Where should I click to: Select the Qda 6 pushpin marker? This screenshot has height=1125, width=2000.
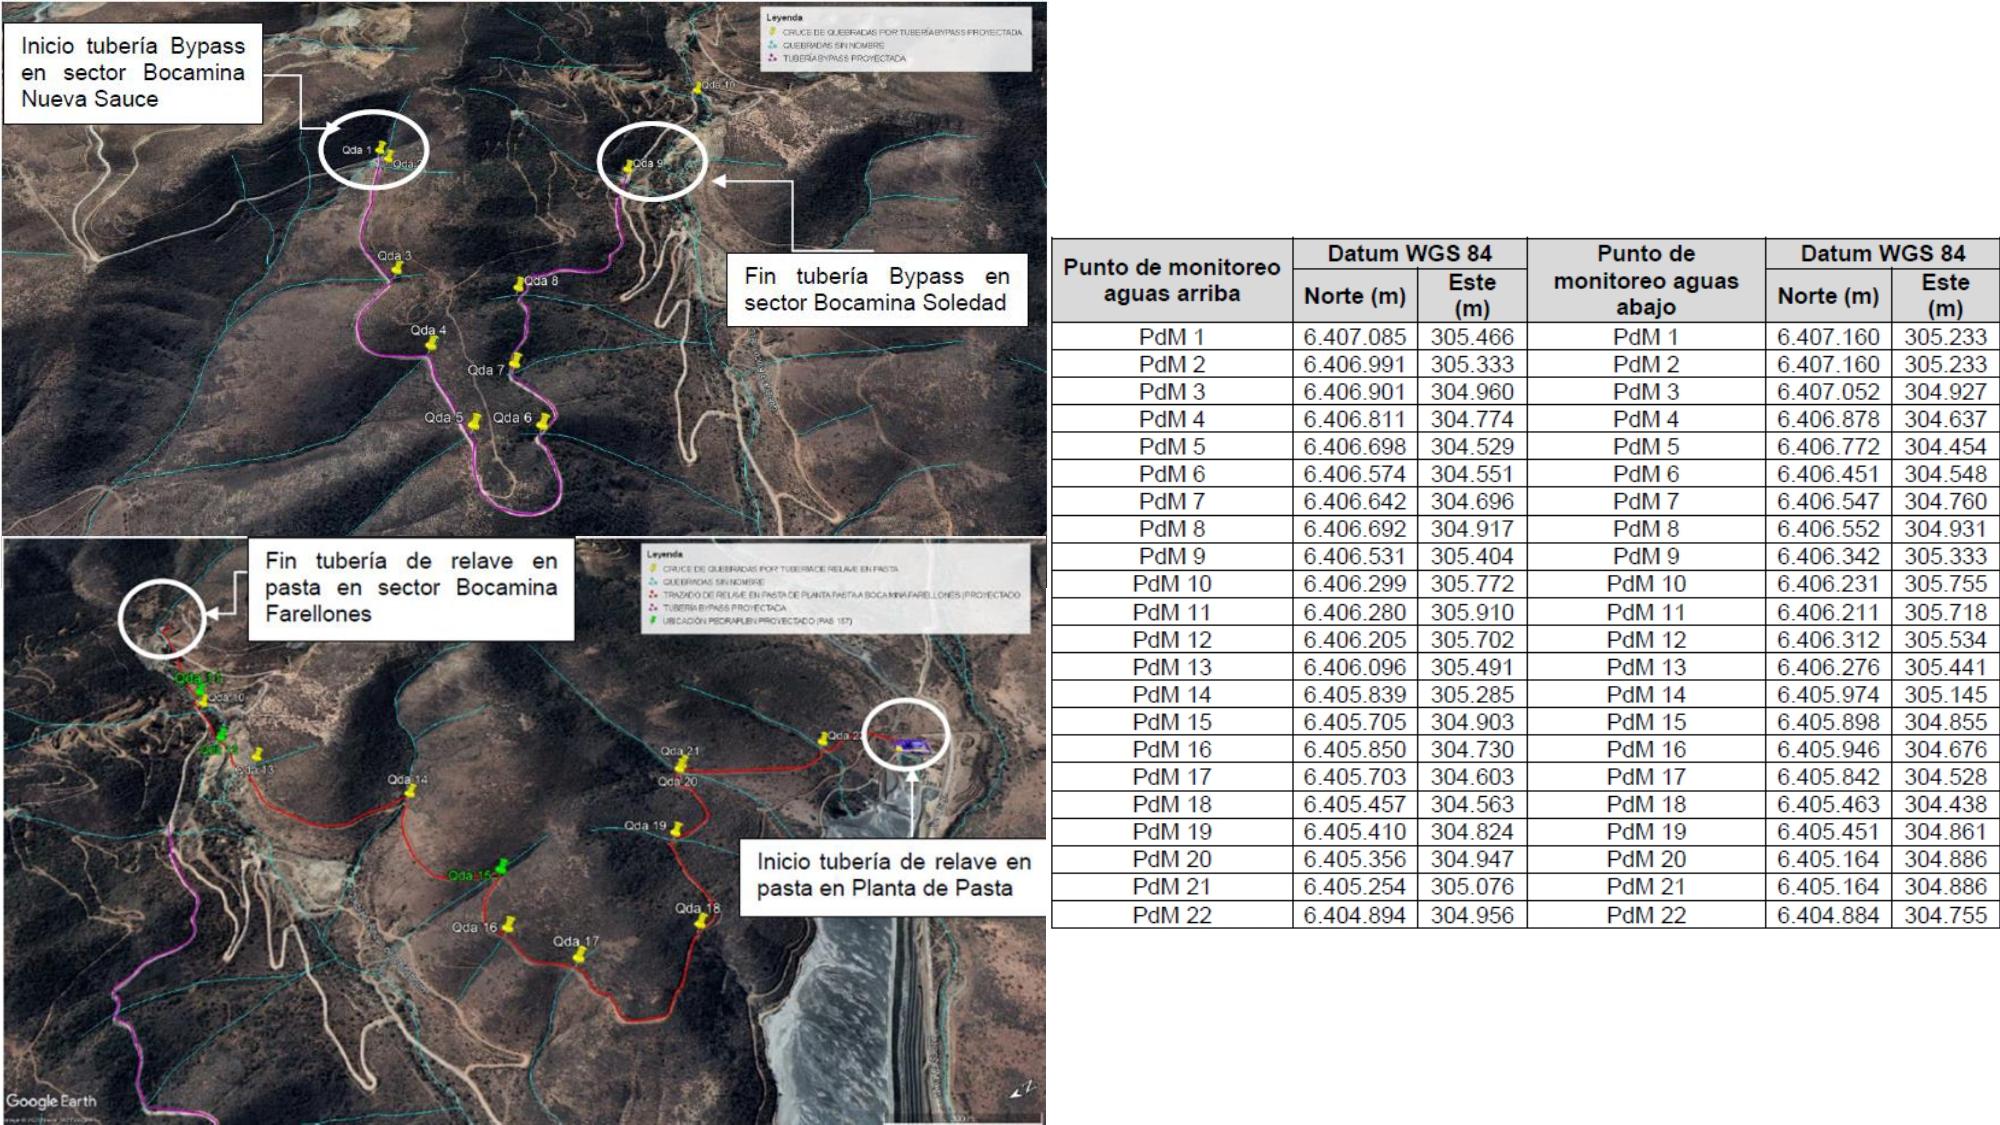[544, 421]
